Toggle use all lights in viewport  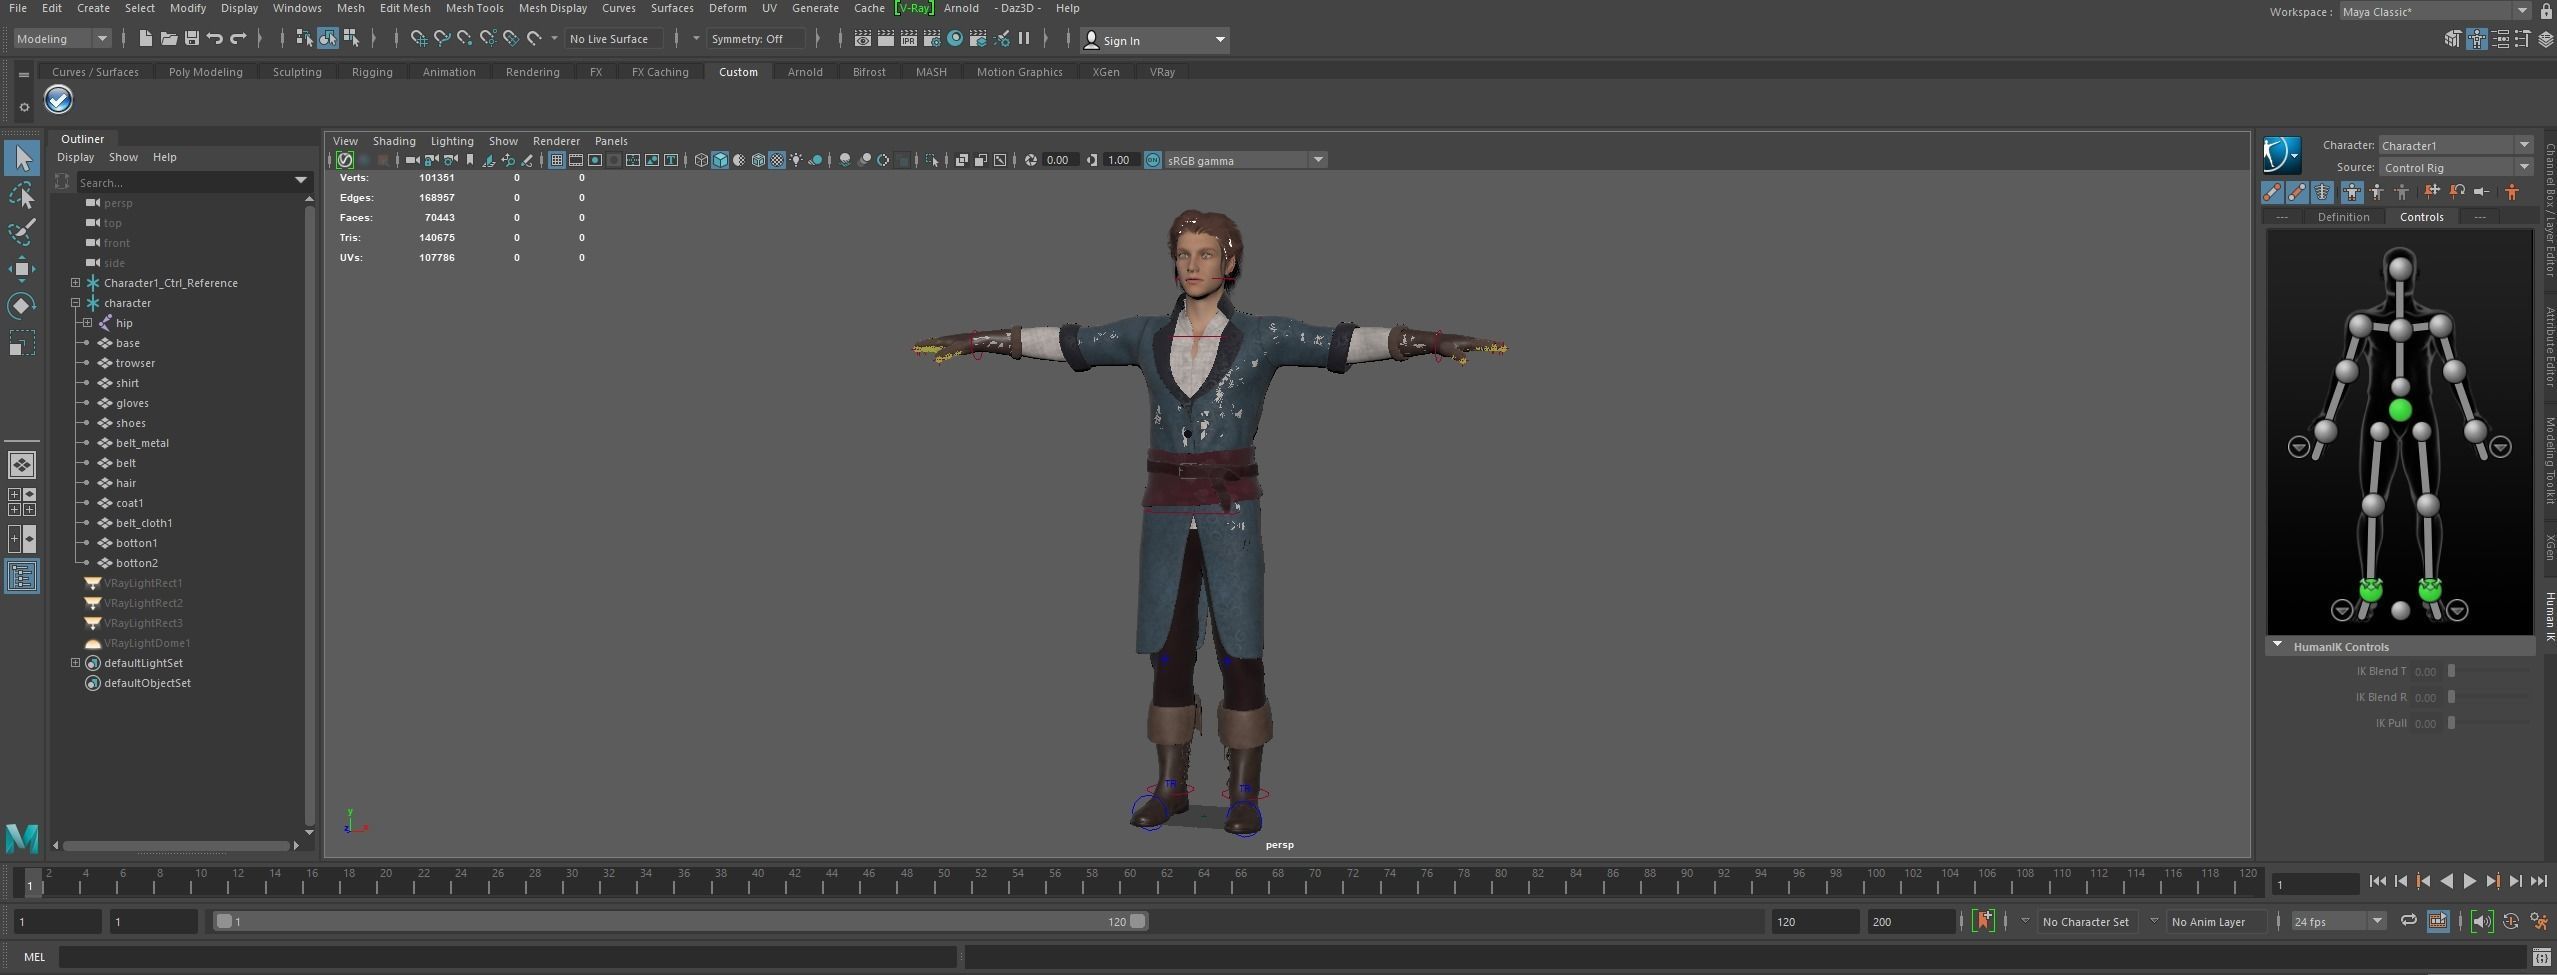click(x=796, y=160)
